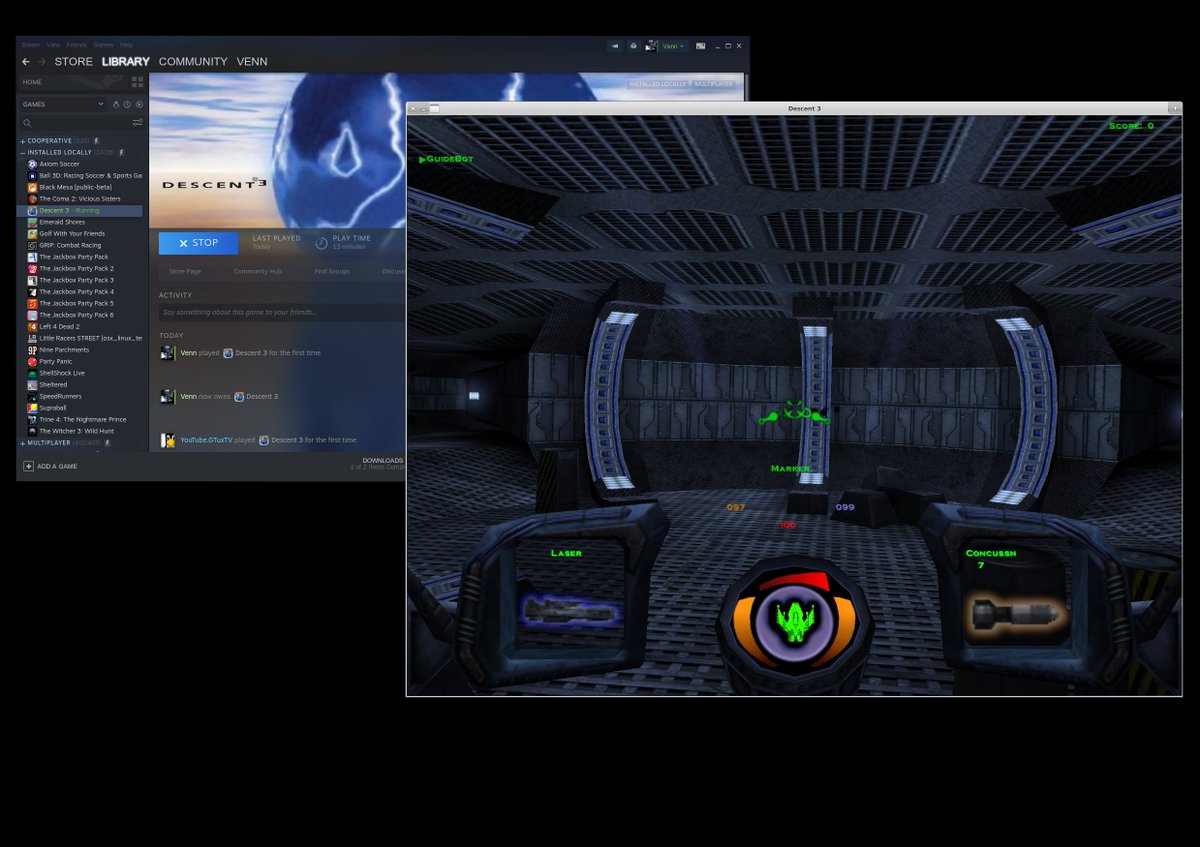1200x847 pixels.
Task: Click the ready-to-play filter icon beside GAMES
Action: point(116,104)
